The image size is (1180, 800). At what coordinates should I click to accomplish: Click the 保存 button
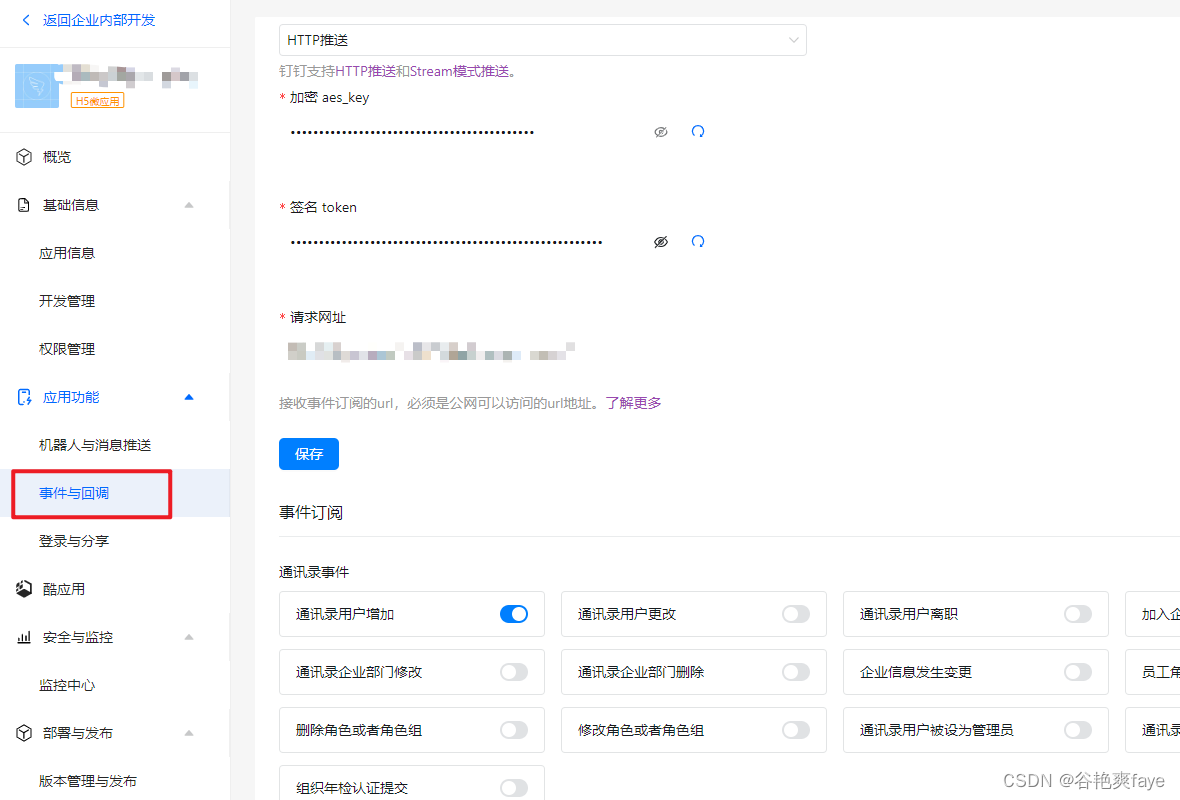coord(309,454)
